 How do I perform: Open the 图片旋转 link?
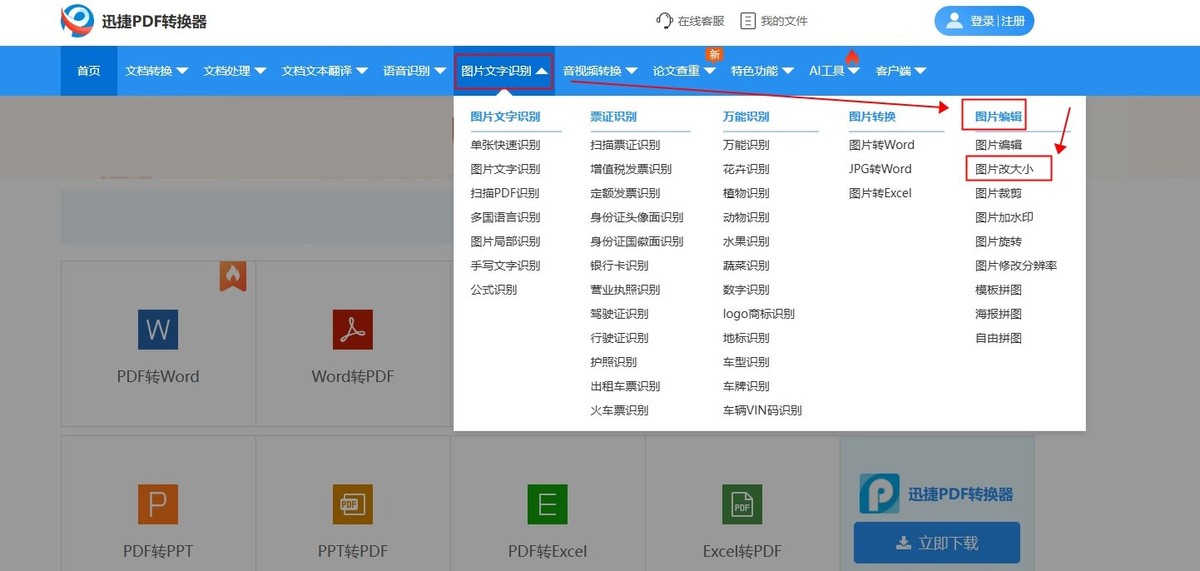click(x=998, y=241)
